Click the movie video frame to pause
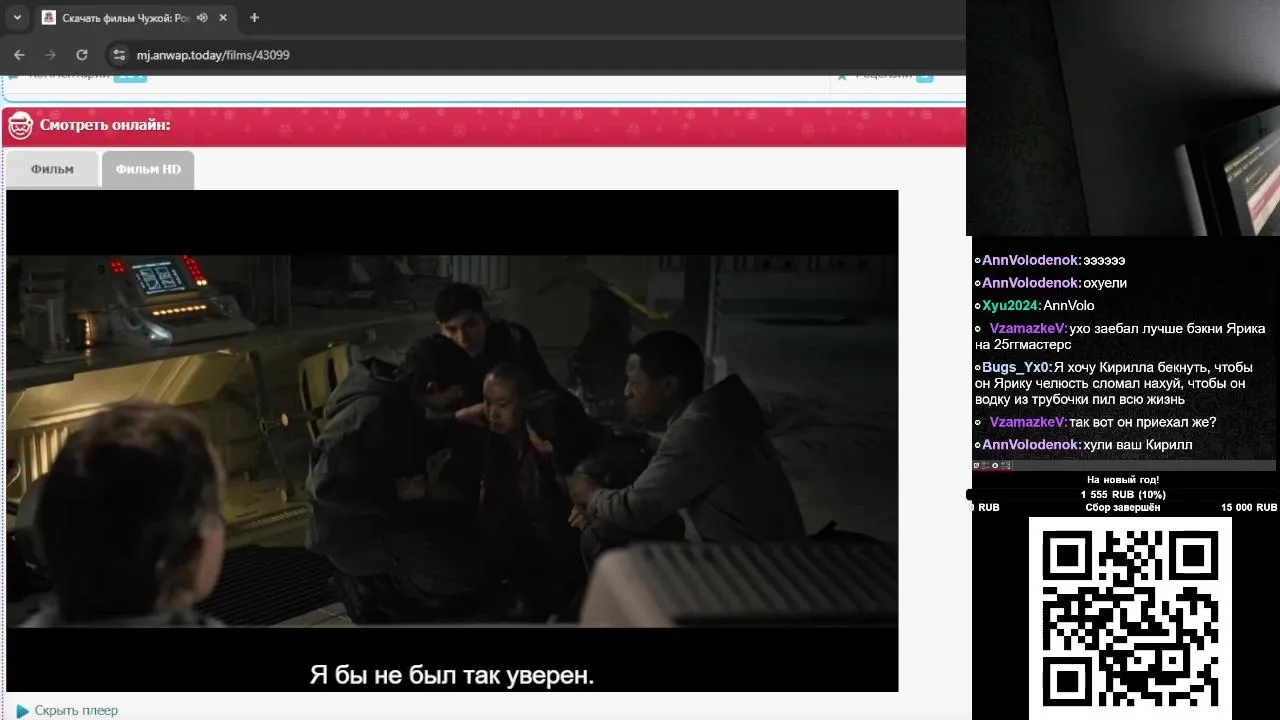This screenshot has width=1280, height=720. coord(452,440)
